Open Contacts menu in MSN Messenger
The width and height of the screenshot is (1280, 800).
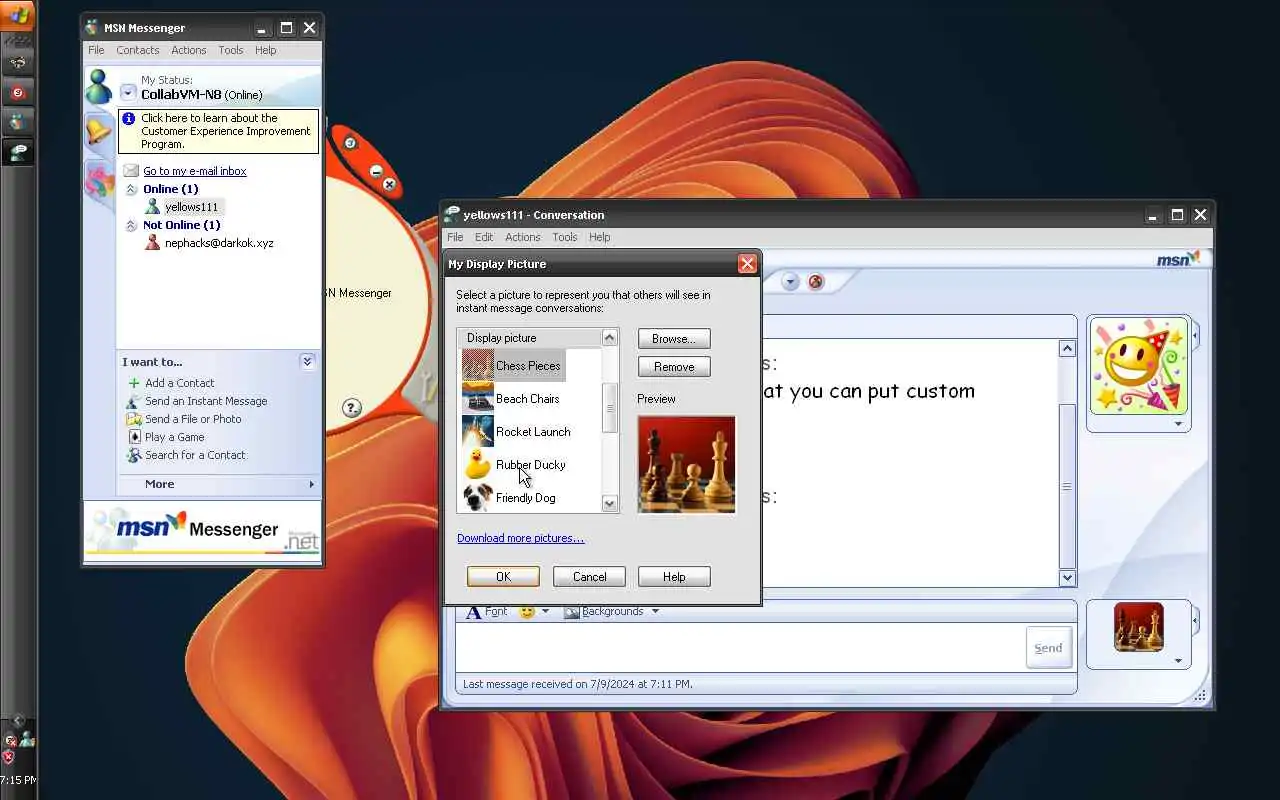tap(137, 50)
